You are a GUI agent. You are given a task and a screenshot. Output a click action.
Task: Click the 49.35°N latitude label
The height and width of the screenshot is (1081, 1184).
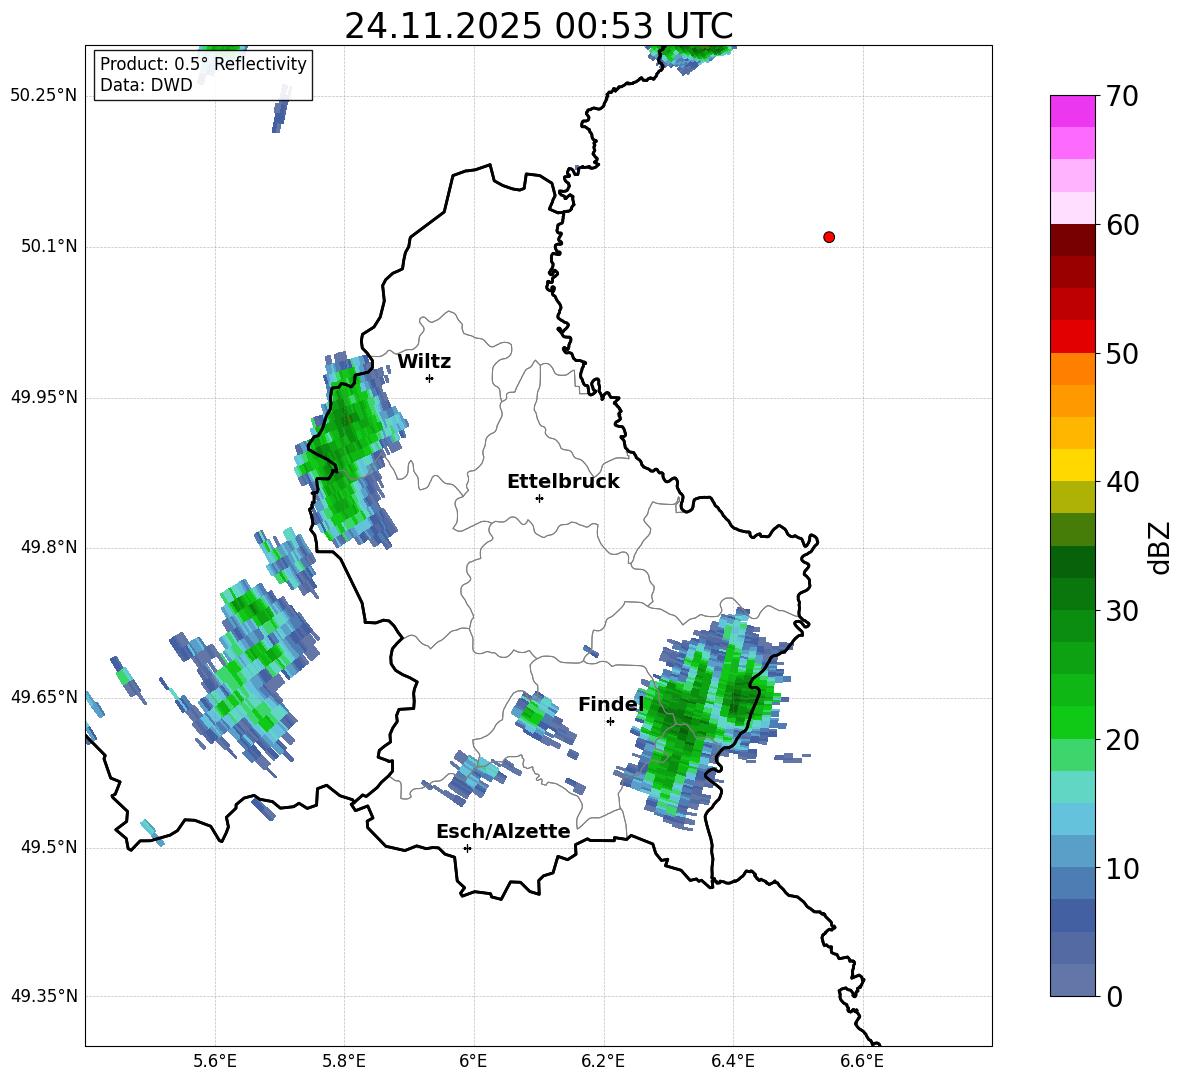[x=44, y=996]
